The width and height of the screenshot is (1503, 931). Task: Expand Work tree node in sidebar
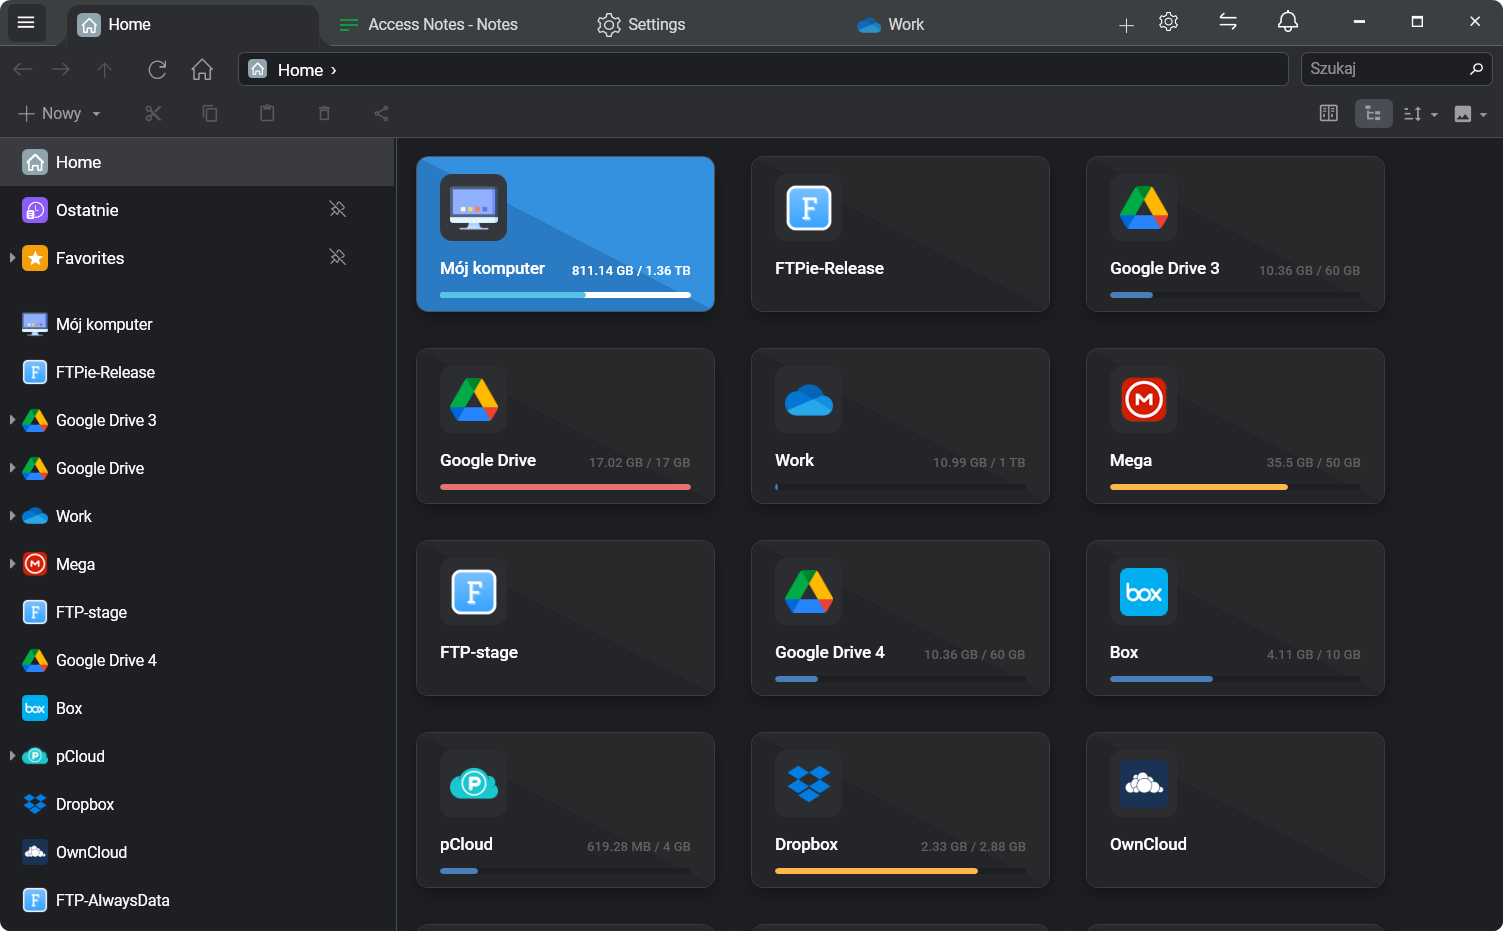pyautogui.click(x=12, y=516)
